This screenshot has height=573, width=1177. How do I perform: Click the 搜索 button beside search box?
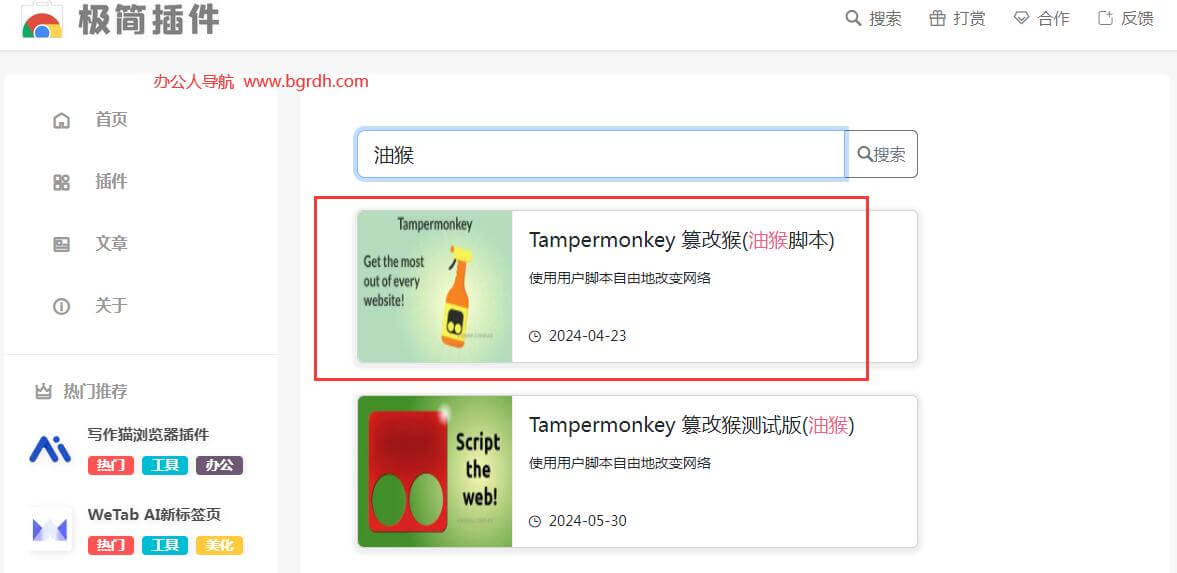tap(882, 154)
